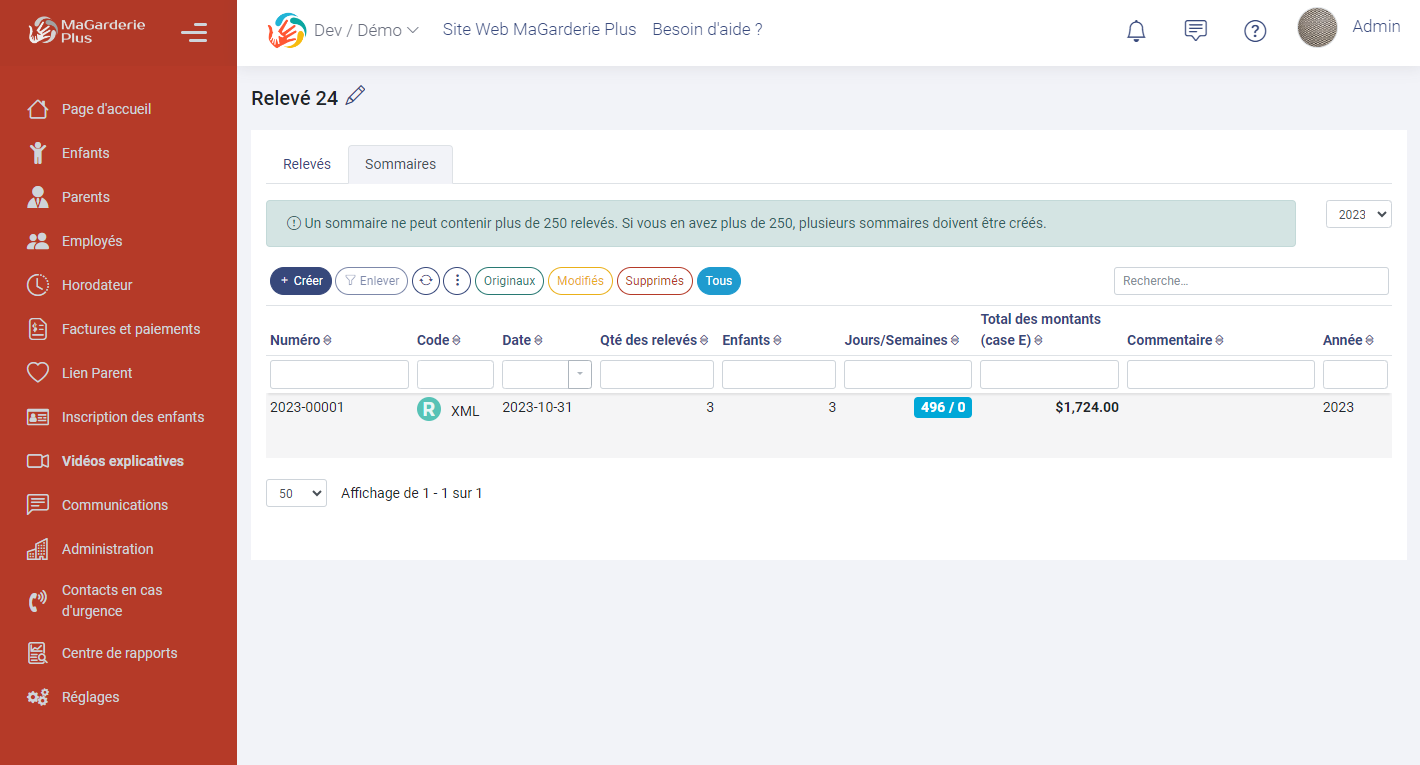Toggle the Modifiés filter
1420x765 pixels.
580,281
